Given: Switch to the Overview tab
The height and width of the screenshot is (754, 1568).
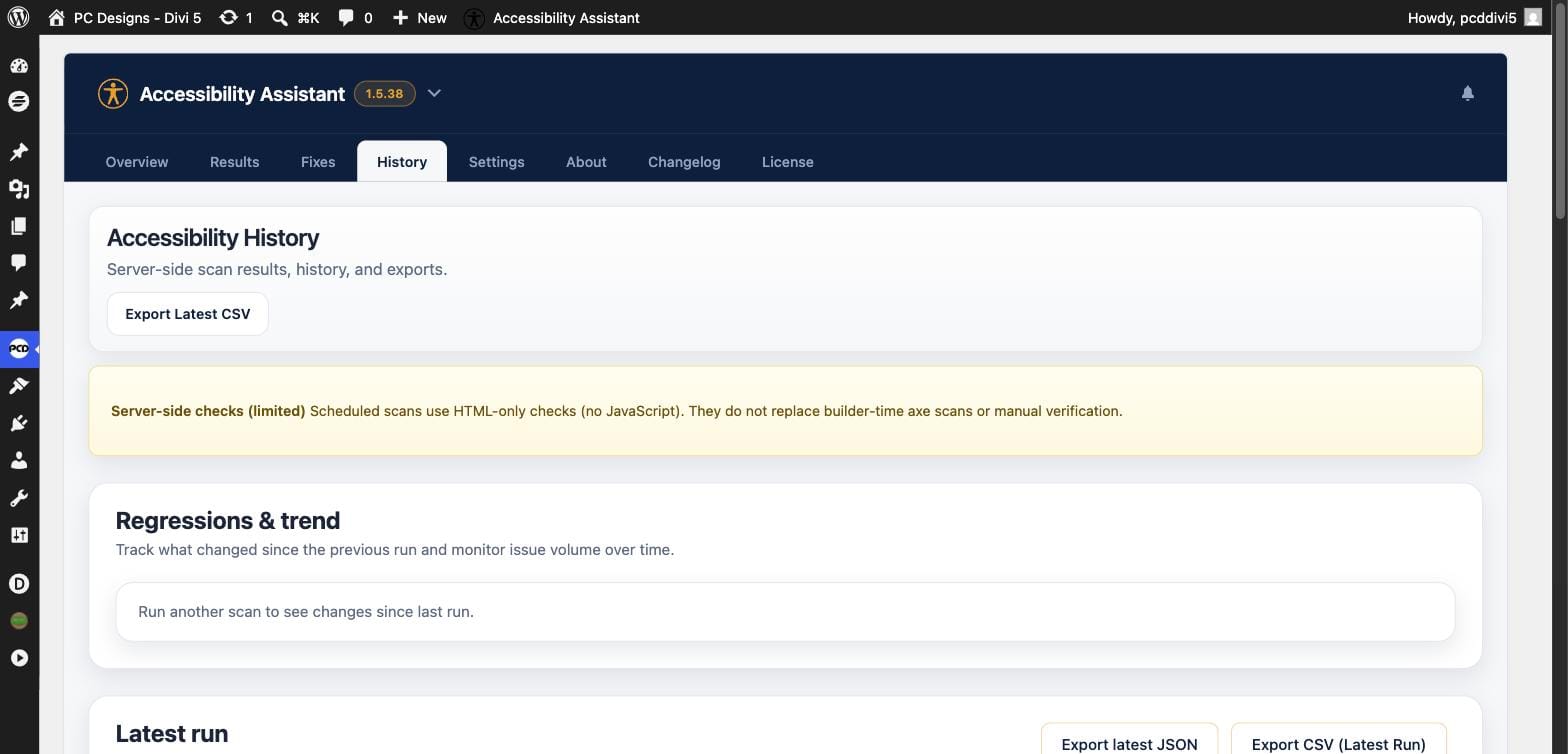Looking at the screenshot, I should tap(137, 162).
